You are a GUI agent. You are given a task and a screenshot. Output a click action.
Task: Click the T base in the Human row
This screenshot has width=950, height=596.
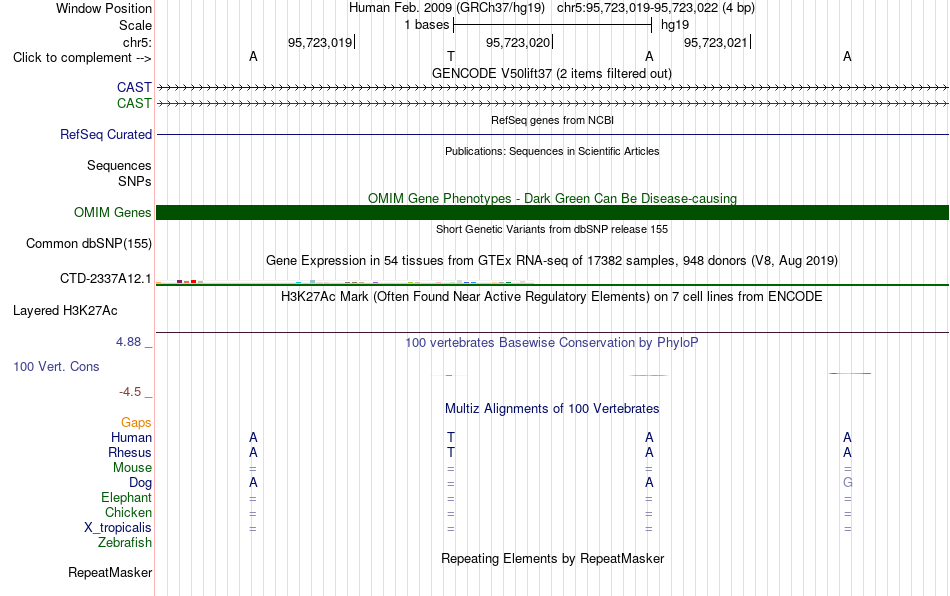(451, 437)
